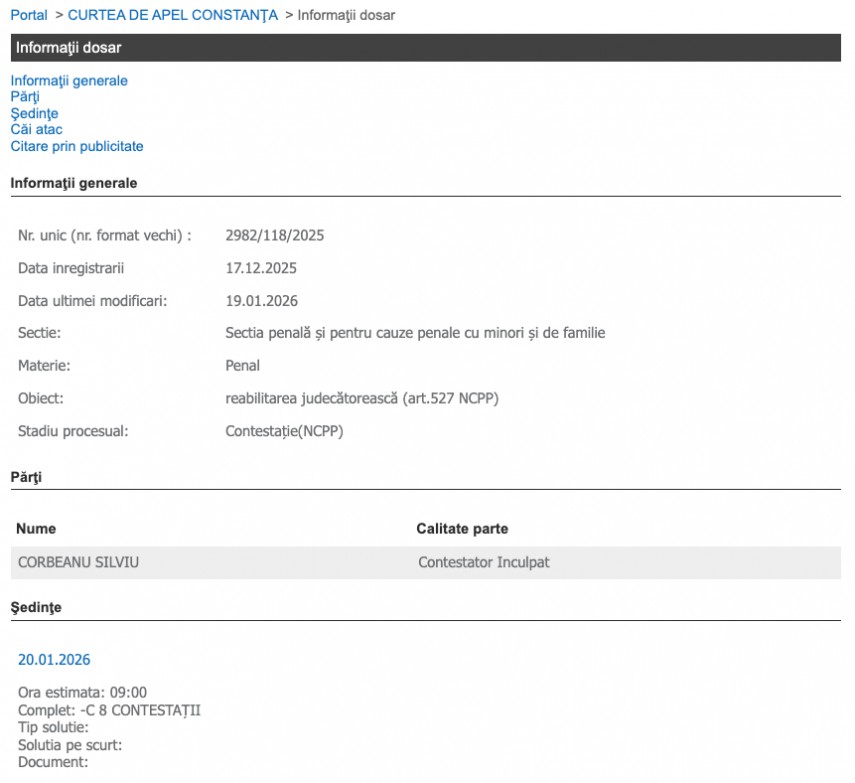Open hearing dated 20.01.2026
The height and width of the screenshot is (783, 855).
54,659
